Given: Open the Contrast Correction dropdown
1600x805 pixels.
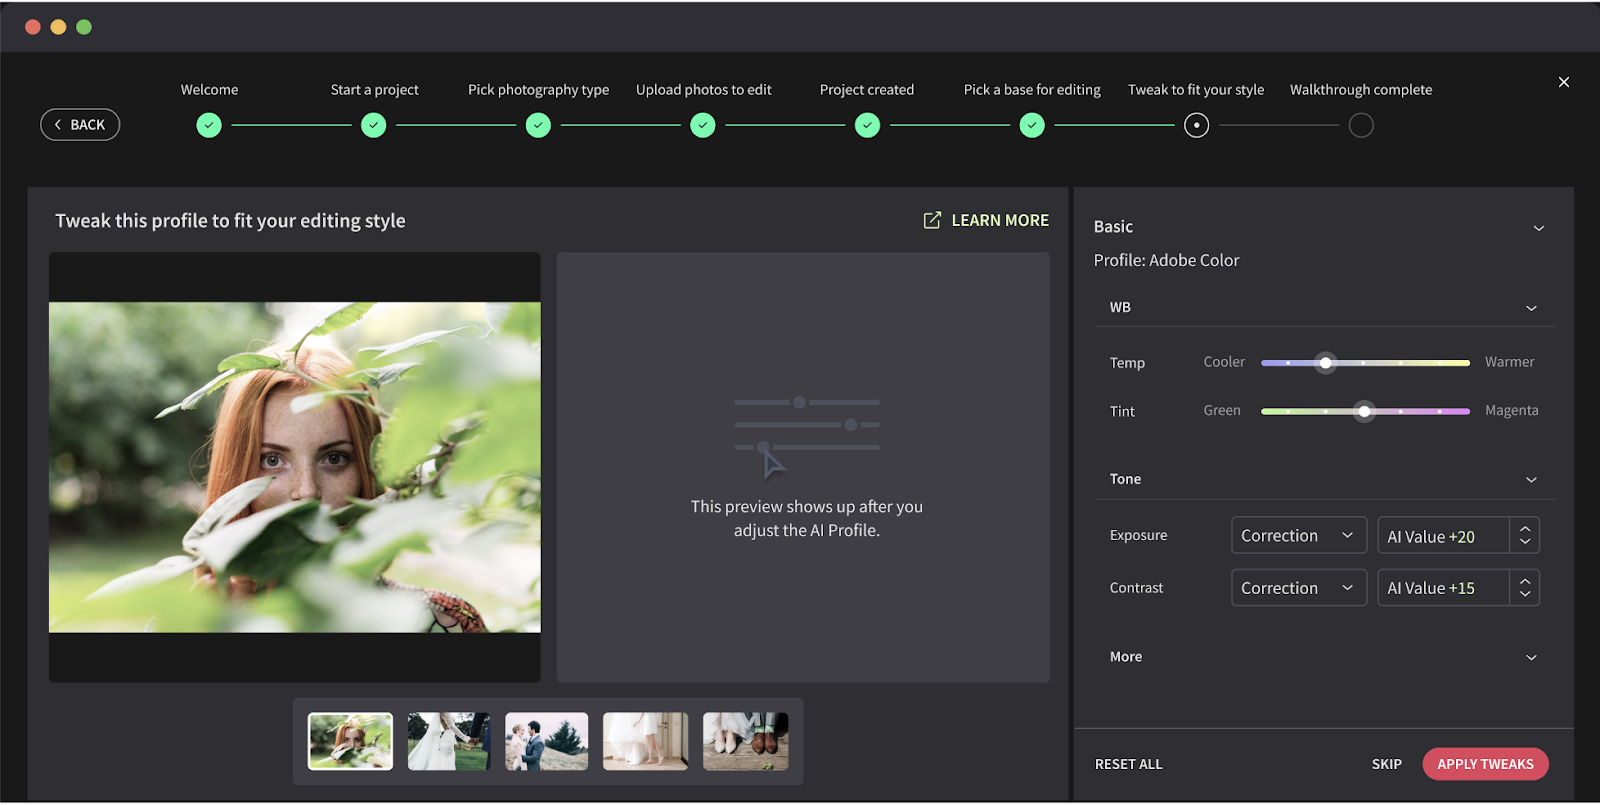Looking at the screenshot, I should pos(1298,588).
